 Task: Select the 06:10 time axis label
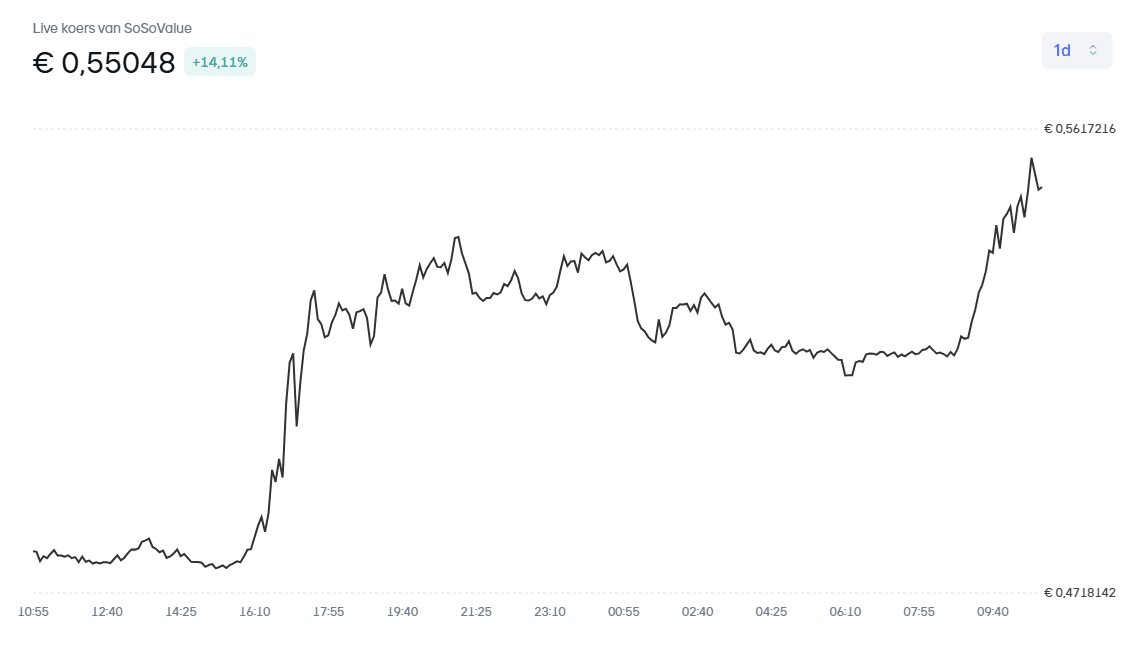845,612
